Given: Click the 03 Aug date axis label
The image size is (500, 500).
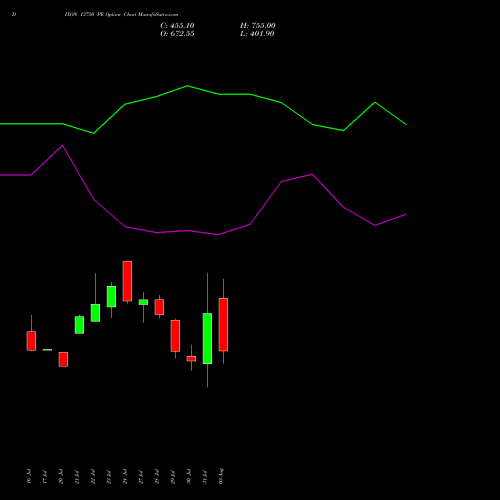Looking at the screenshot, I should (221, 476).
